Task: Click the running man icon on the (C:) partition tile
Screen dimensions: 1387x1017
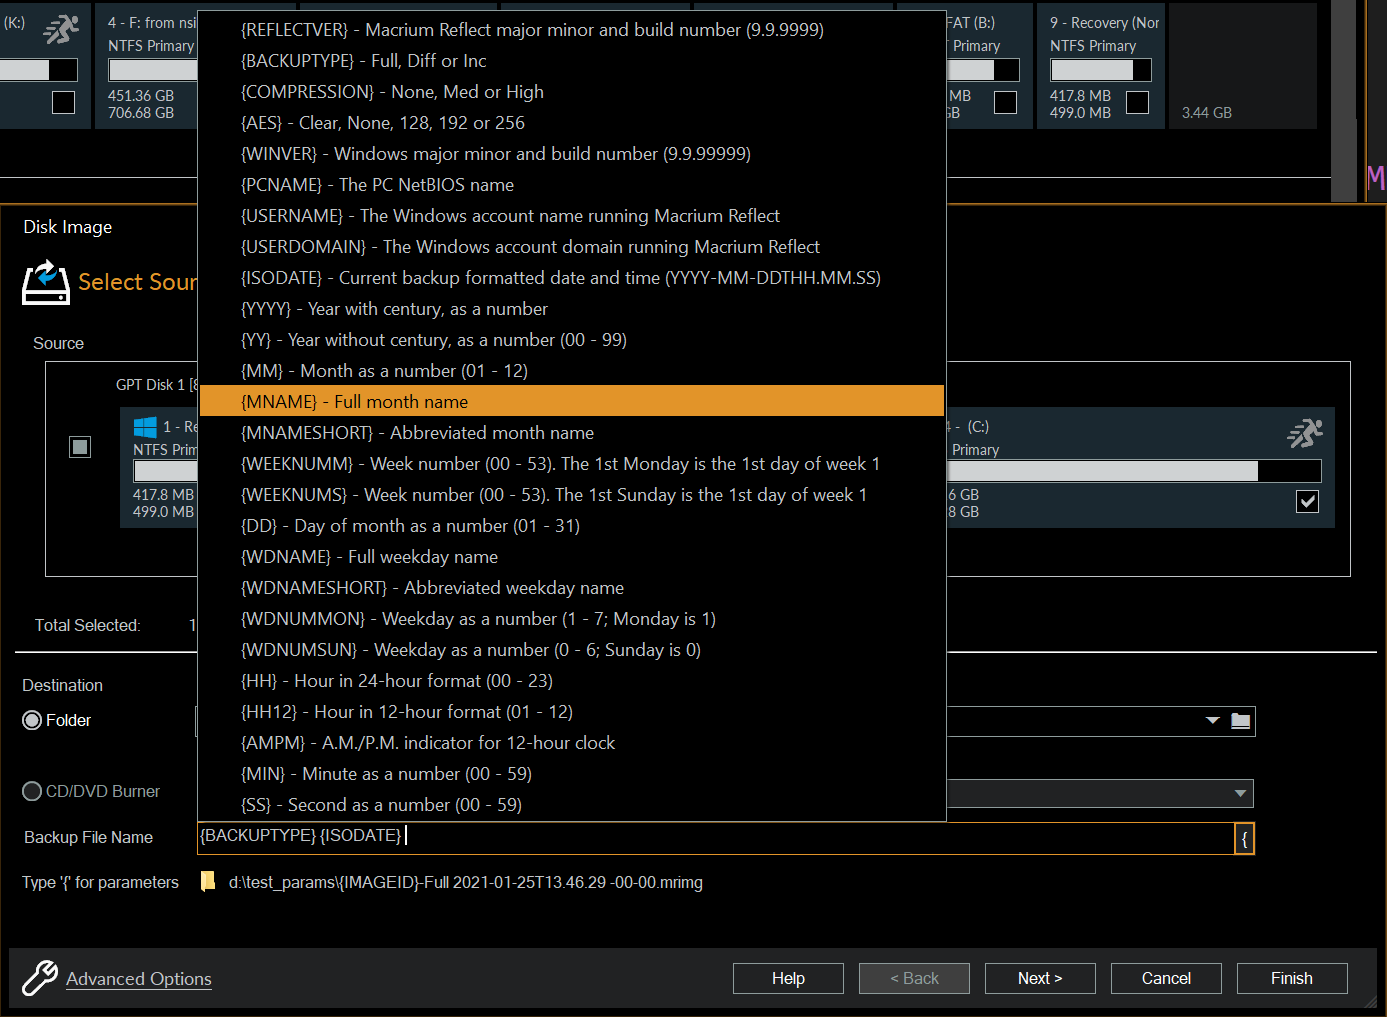Action: pyautogui.click(x=1305, y=432)
